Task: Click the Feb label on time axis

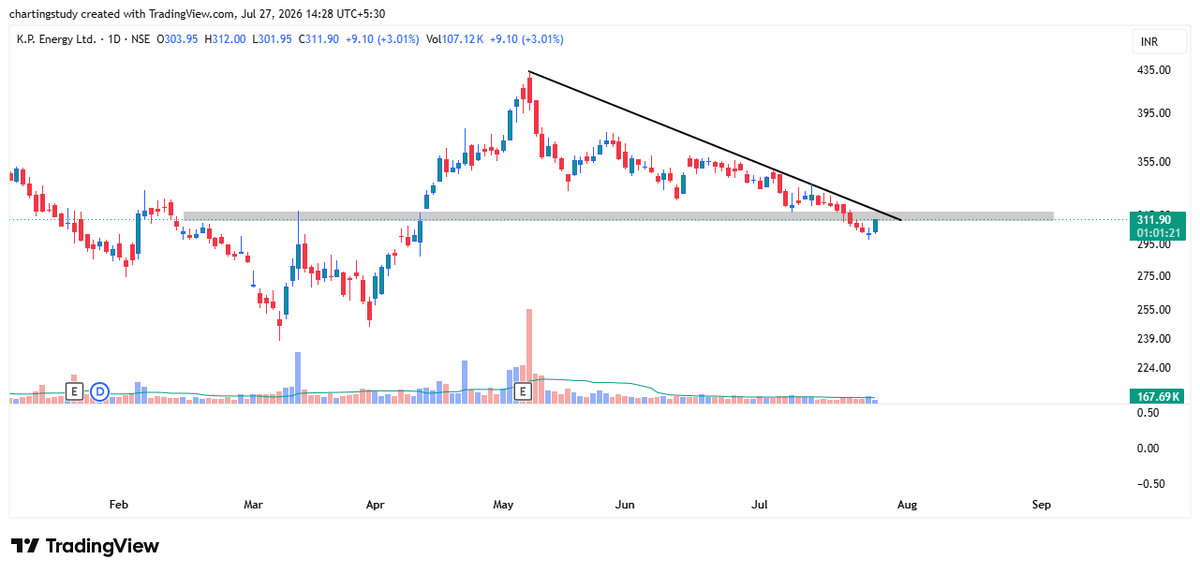Action: pyautogui.click(x=119, y=506)
